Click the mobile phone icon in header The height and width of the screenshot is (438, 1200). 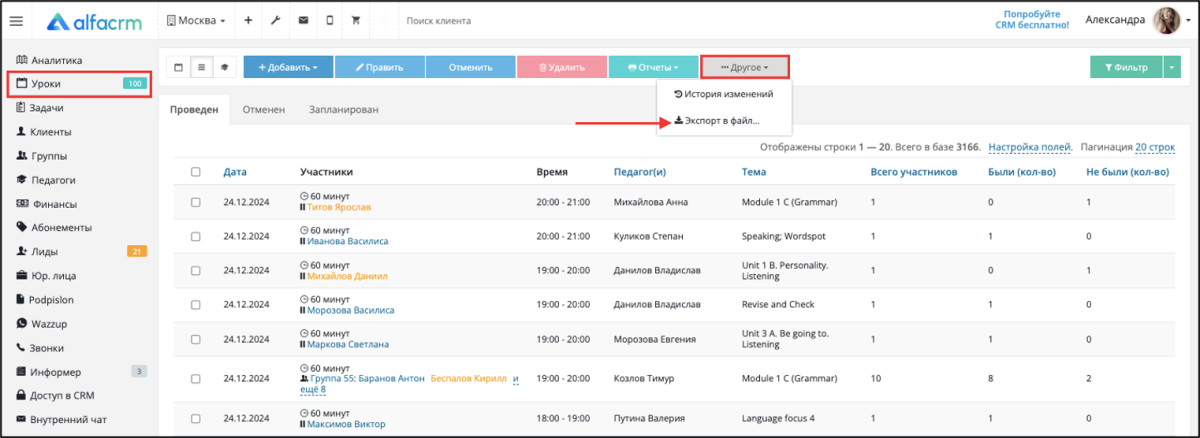pyautogui.click(x=329, y=21)
